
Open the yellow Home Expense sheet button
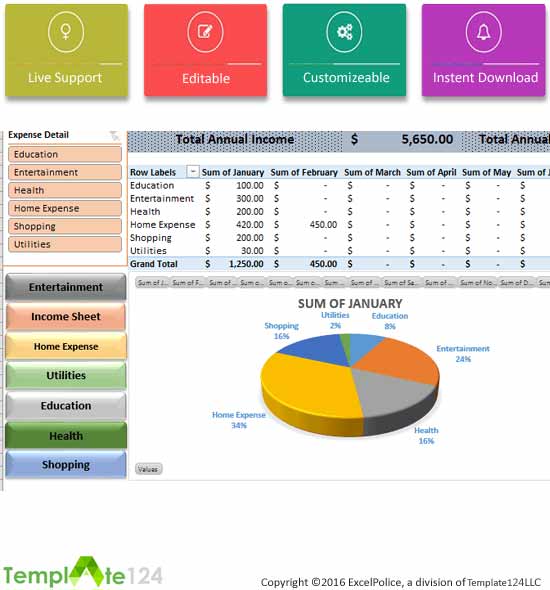point(66,346)
